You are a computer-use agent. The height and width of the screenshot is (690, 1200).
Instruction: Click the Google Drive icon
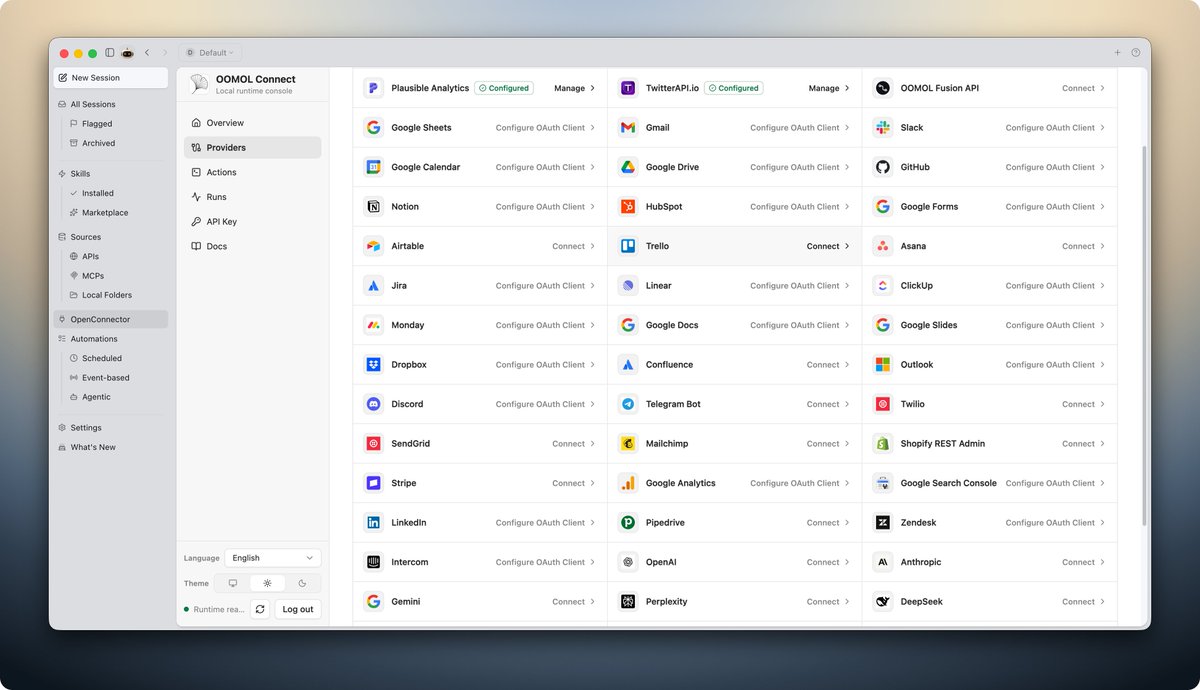tap(627, 167)
